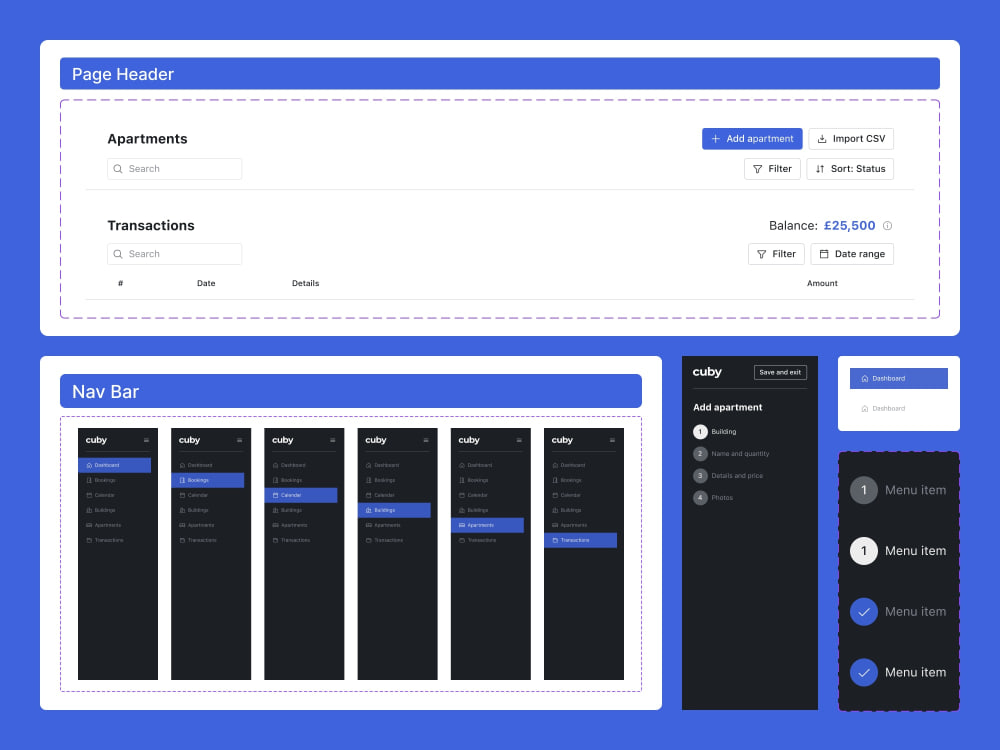Select the highlighted Buildings item in the fourth nav bar
The width and height of the screenshot is (1000, 750).
tap(394, 510)
